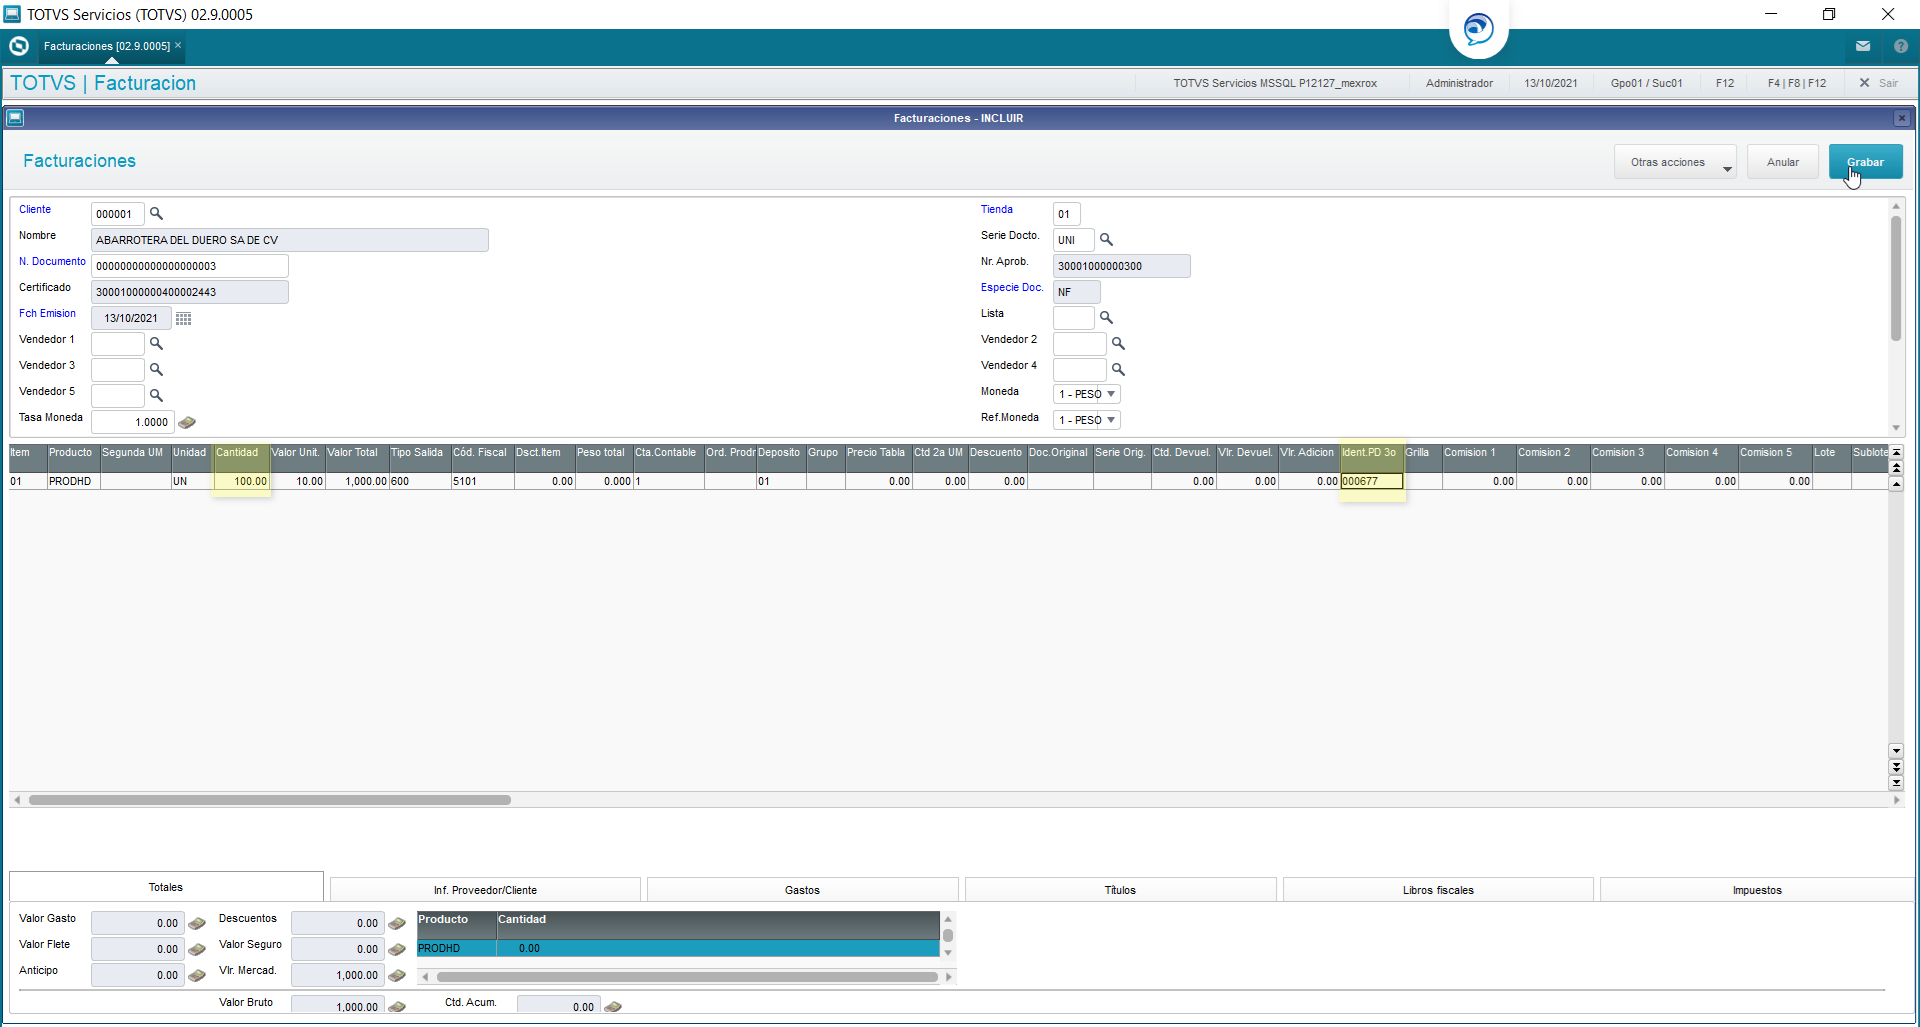Click Valor Gasto calculator icon
The image size is (1920, 1027).
coord(197,924)
